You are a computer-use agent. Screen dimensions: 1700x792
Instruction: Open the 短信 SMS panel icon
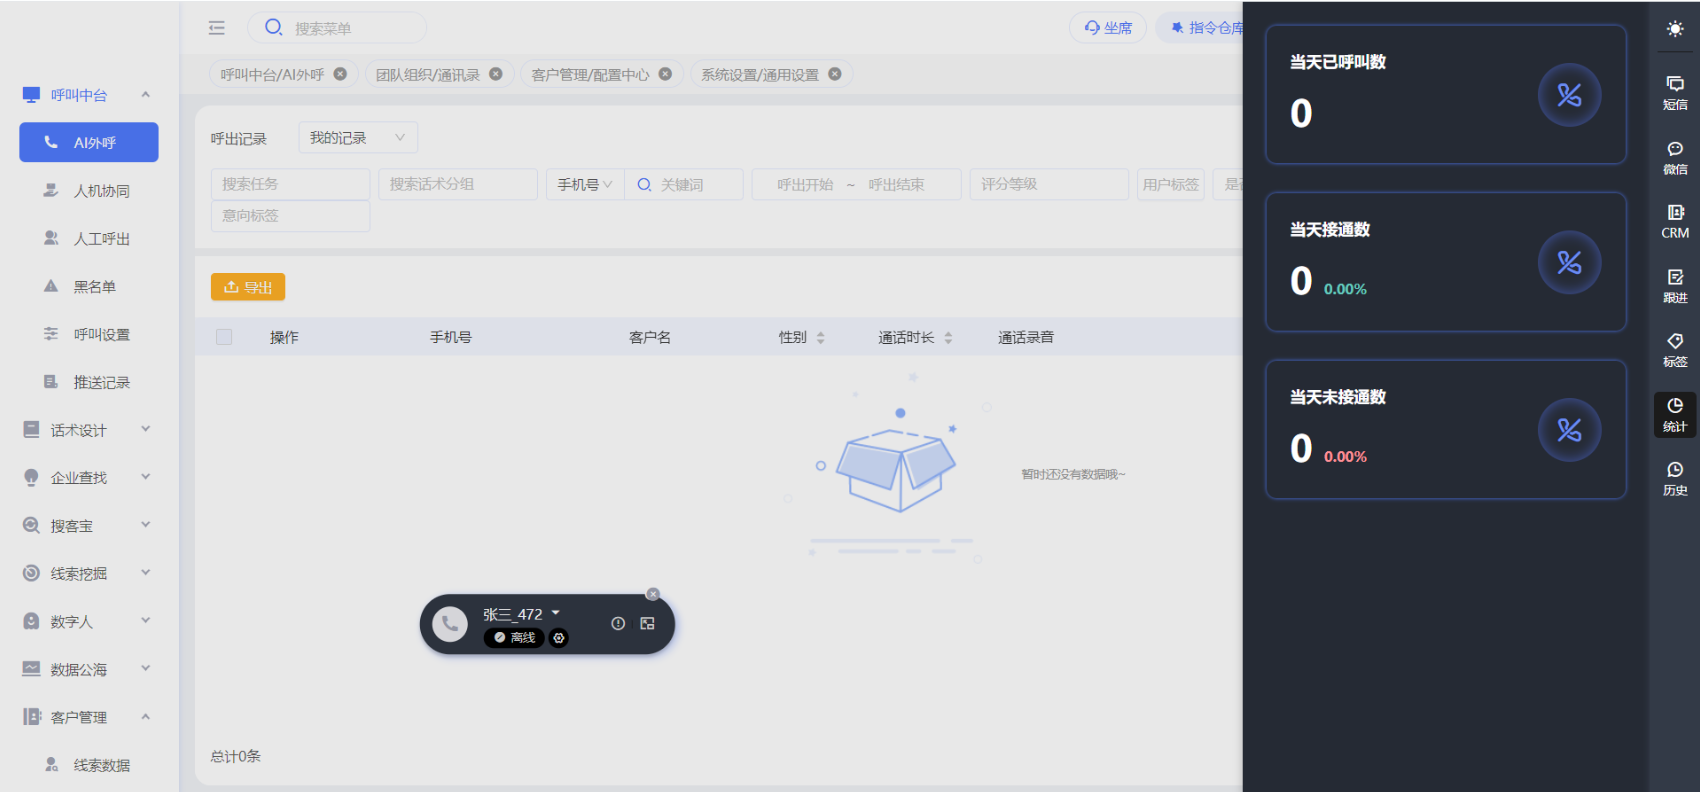[1675, 92]
